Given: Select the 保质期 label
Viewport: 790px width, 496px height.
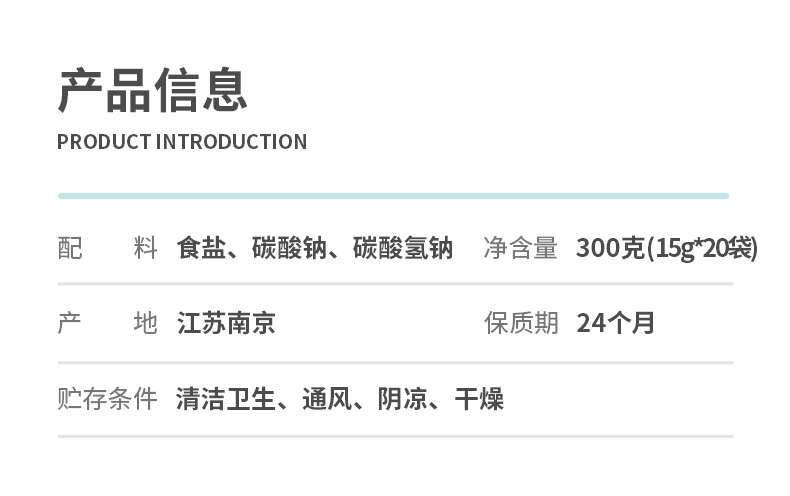Looking at the screenshot, I should point(520,324).
